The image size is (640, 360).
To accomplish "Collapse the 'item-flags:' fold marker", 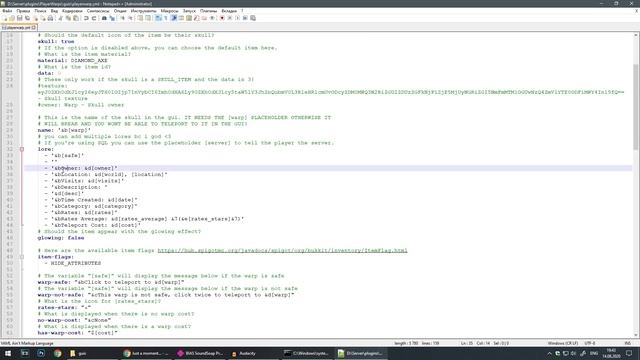I will [22, 257].
